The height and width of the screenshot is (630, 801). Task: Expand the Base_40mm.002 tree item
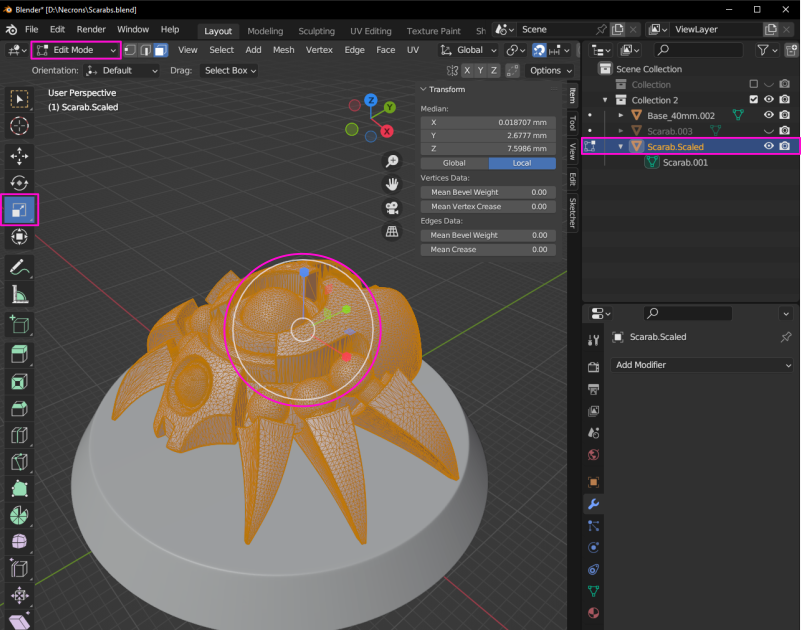pyautogui.click(x=621, y=115)
